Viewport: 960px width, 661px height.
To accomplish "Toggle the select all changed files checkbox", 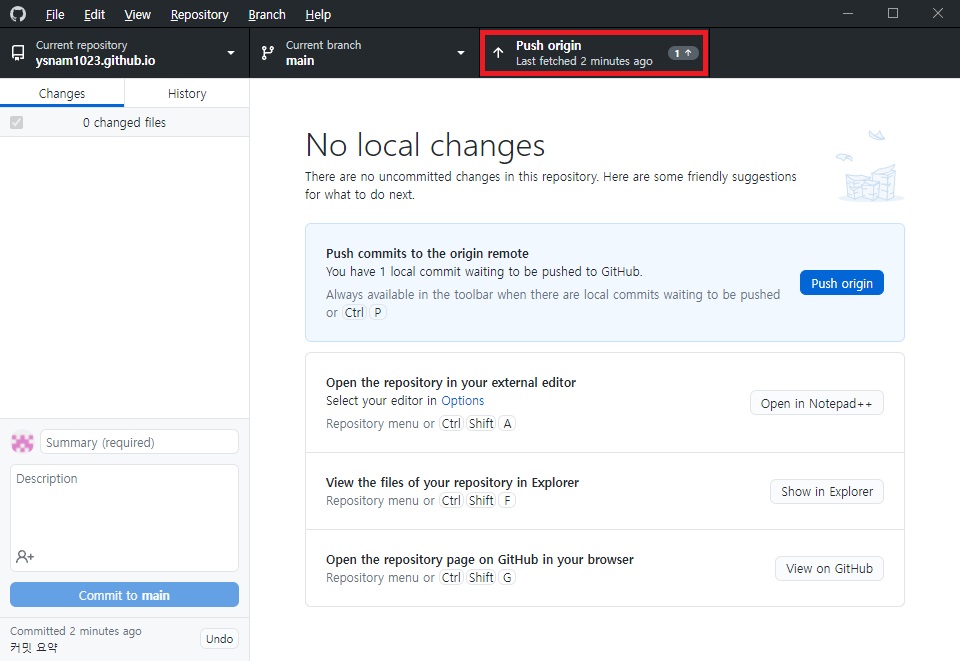I will coord(16,122).
